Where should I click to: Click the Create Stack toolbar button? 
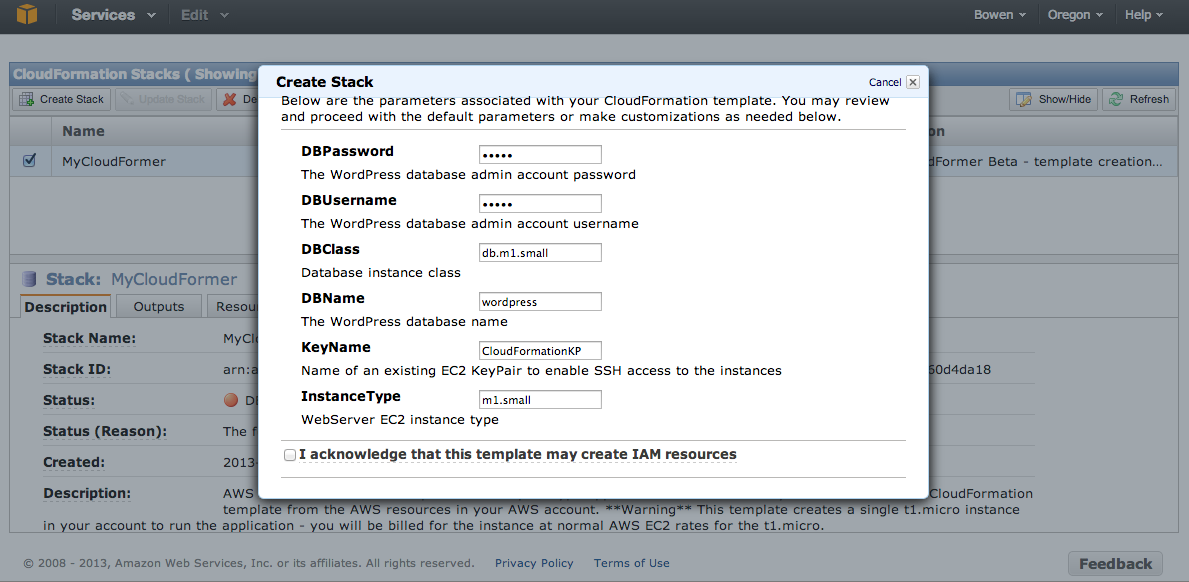(62, 99)
